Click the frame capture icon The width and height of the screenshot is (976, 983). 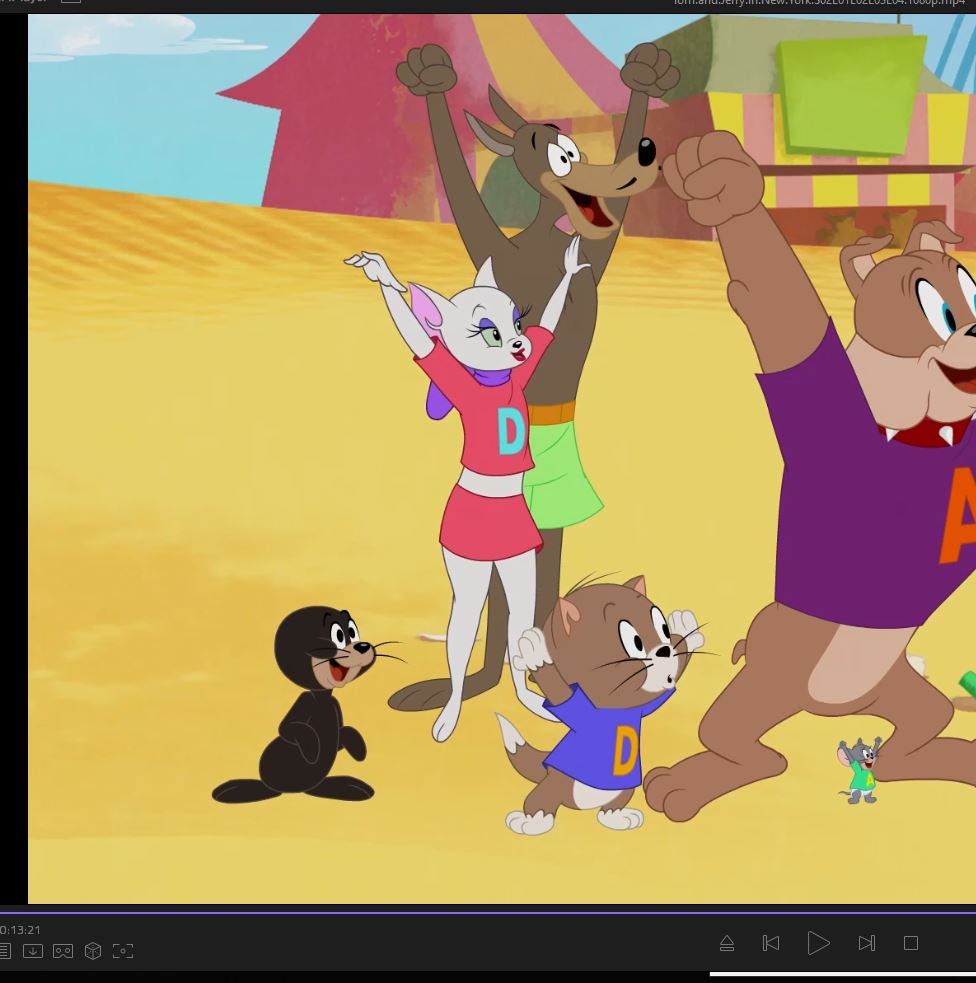(x=123, y=951)
